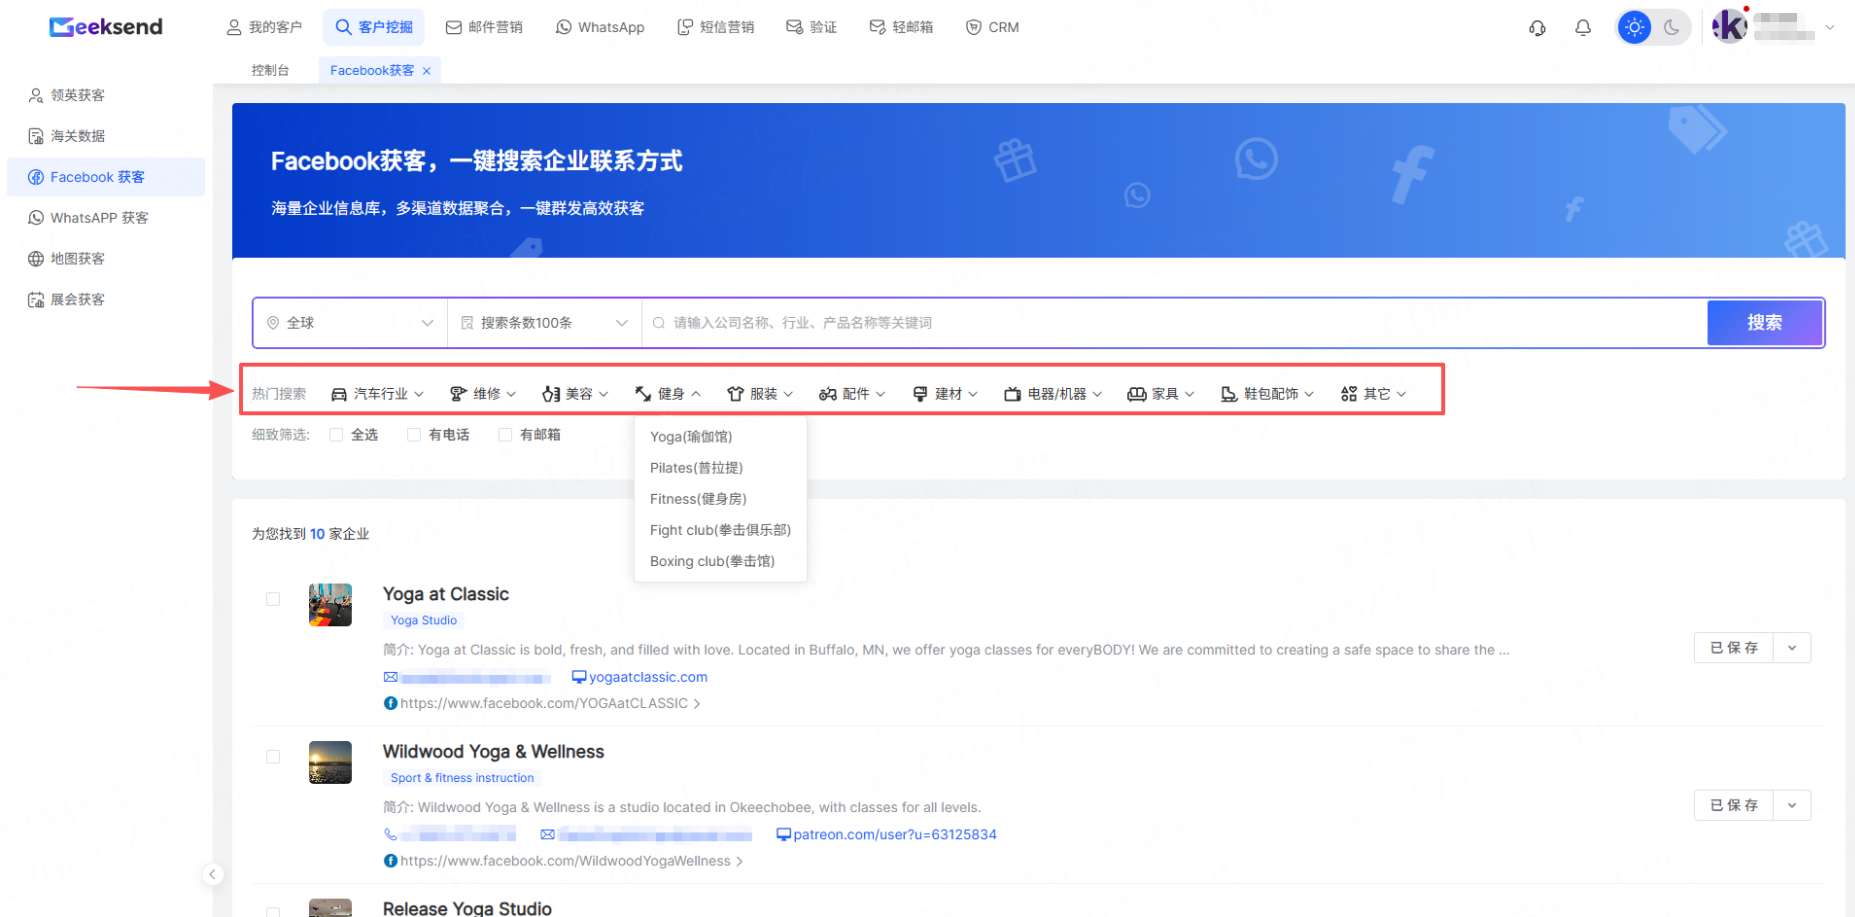Click 已保存 for Wildwood Yoga & Wellness
Viewport: 1855px width, 917px height.
(1734, 805)
